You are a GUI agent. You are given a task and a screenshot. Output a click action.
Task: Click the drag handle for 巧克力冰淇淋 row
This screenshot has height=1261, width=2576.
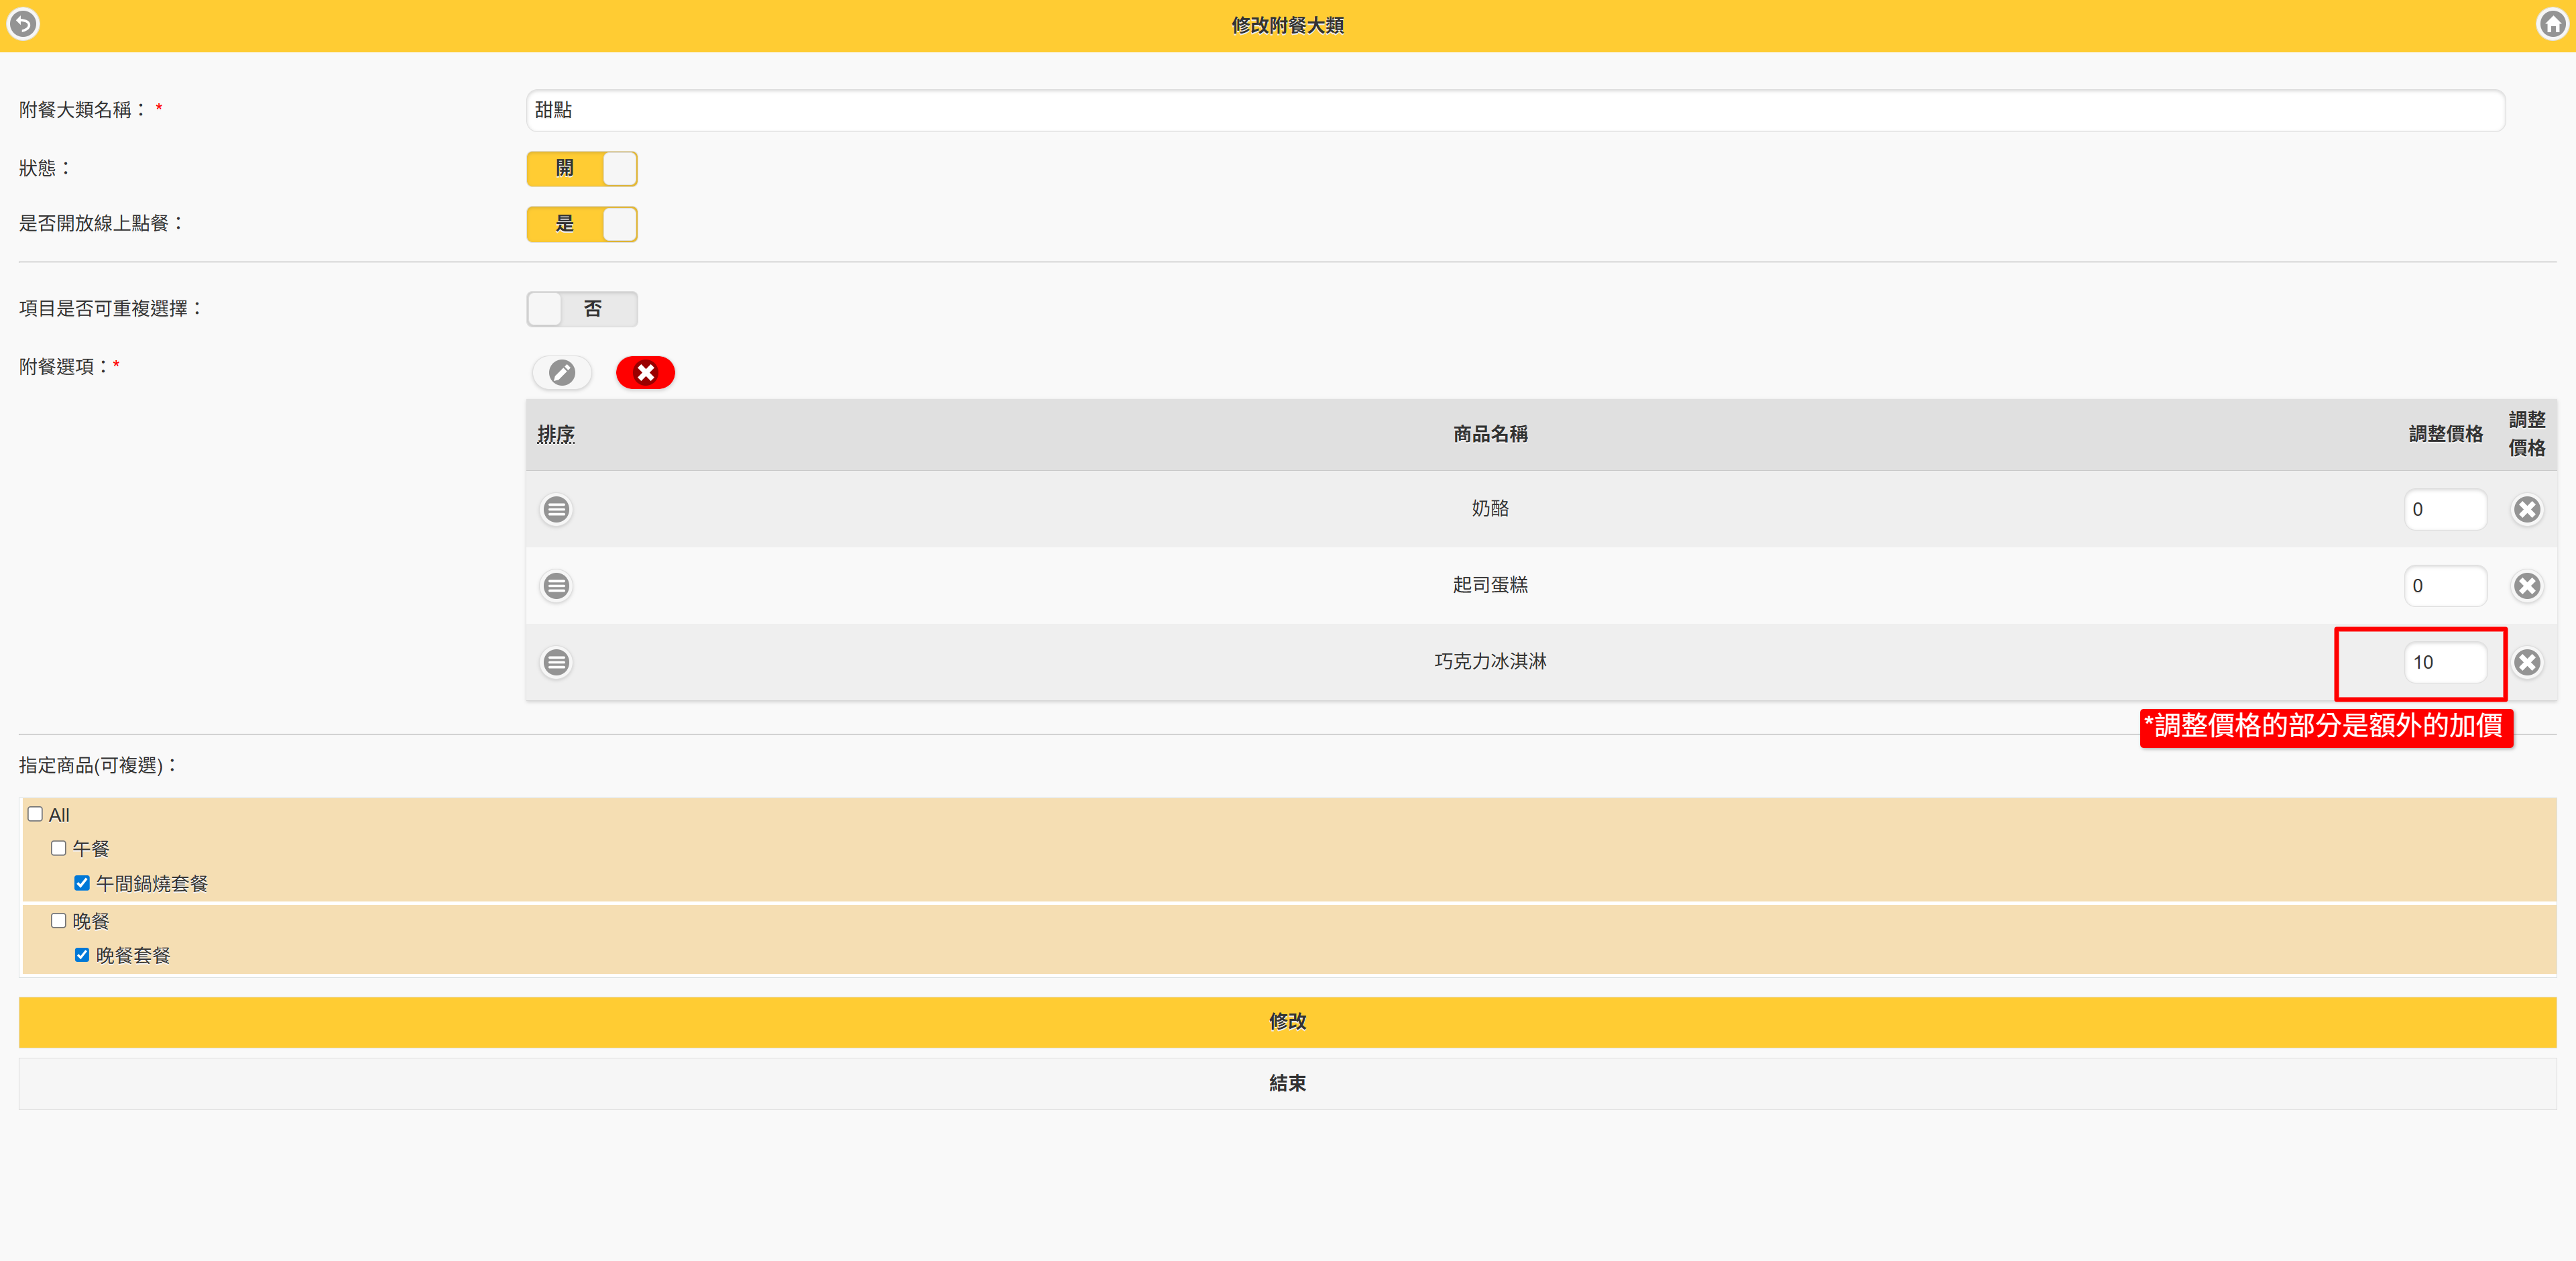557,662
